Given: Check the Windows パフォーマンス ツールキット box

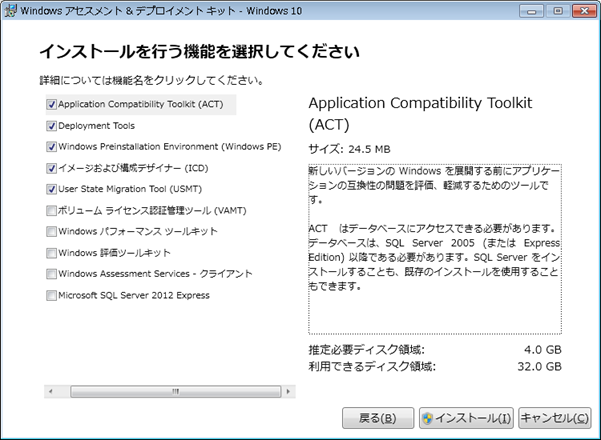Looking at the screenshot, I should 51,231.
